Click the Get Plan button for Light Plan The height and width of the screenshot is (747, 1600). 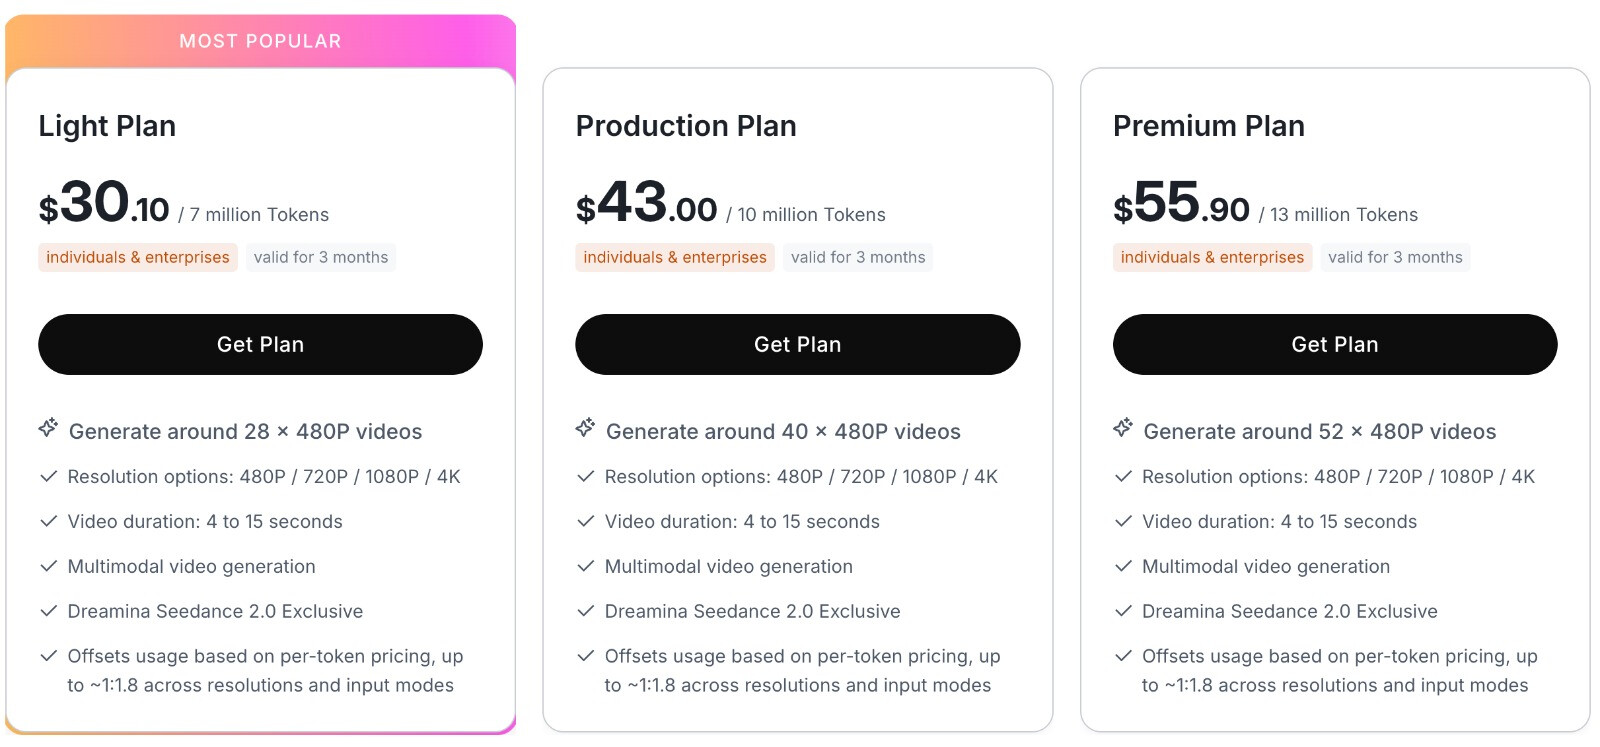pyautogui.click(x=260, y=344)
